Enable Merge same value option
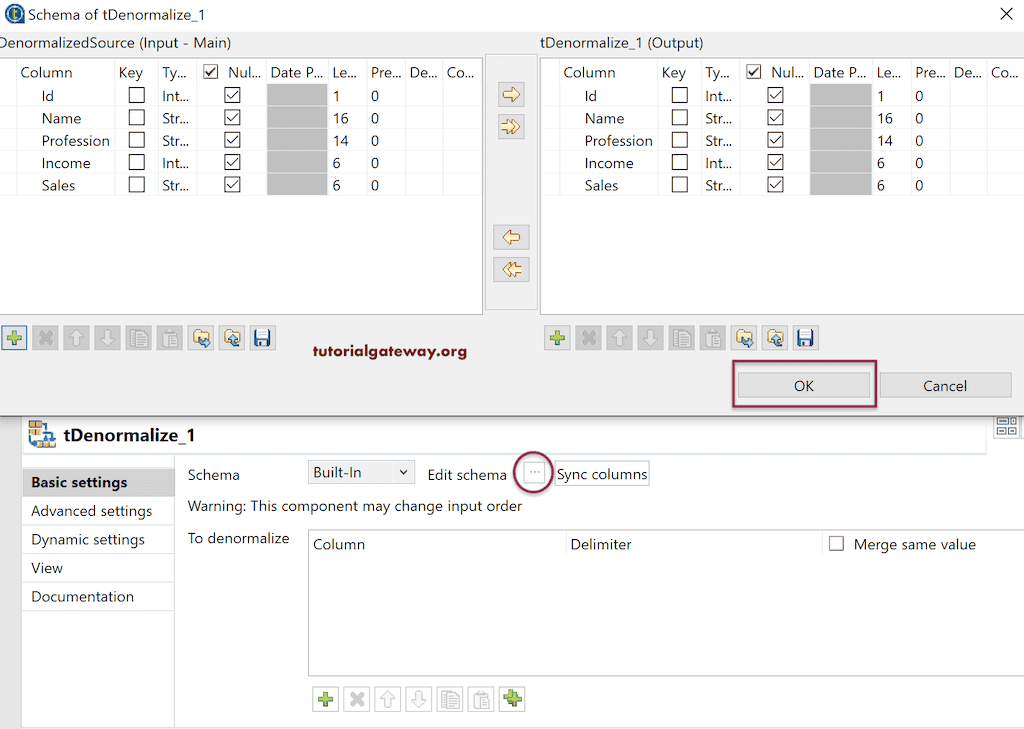The height and width of the screenshot is (729, 1024). (x=838, y=544)
